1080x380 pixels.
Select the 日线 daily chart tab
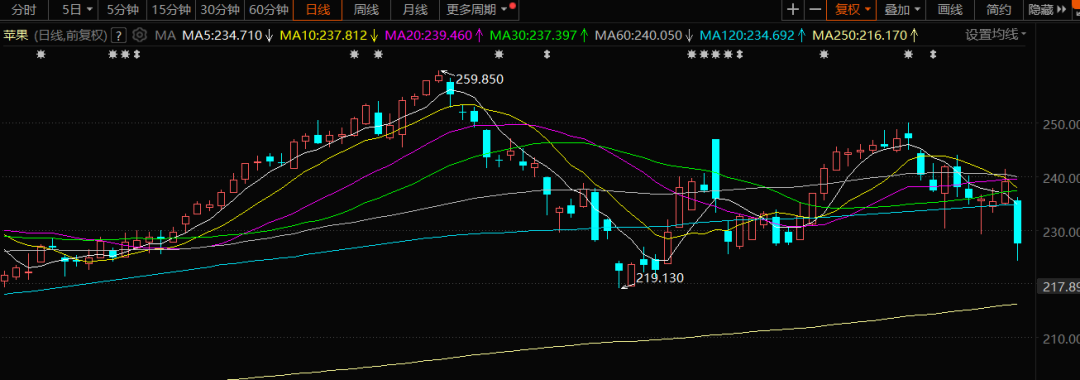pos(318,10)
